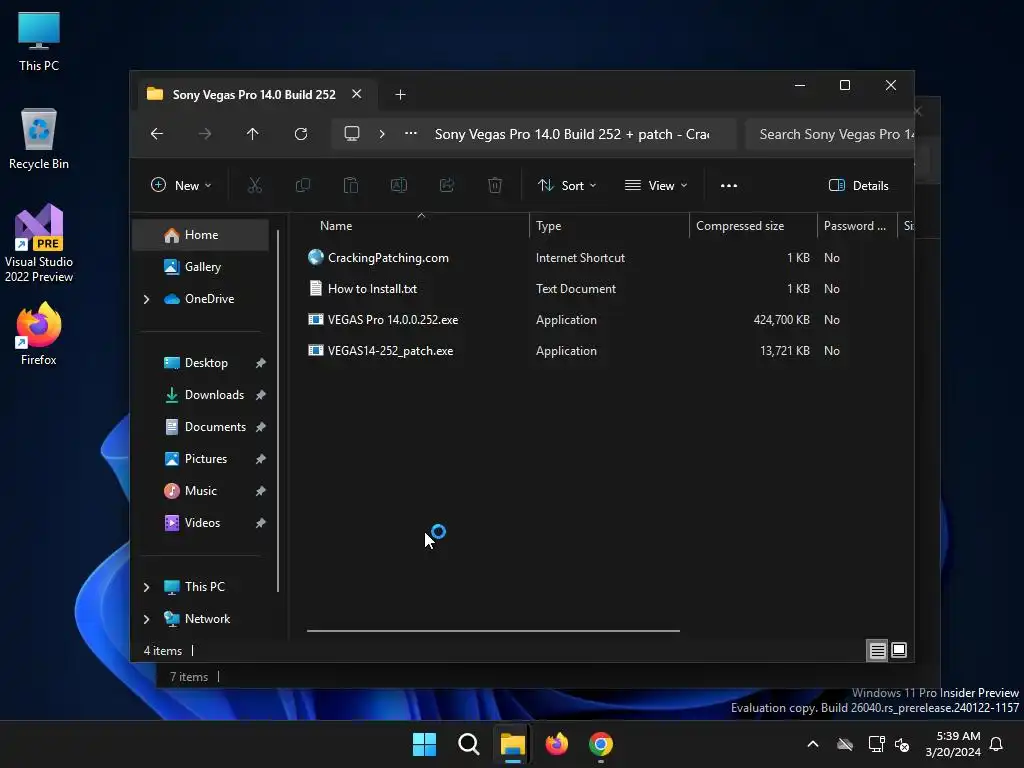This screenshot has height=768, width=1024.
Task: Show hidden breadcrumb path ellipsis
Action: (411, 133)
